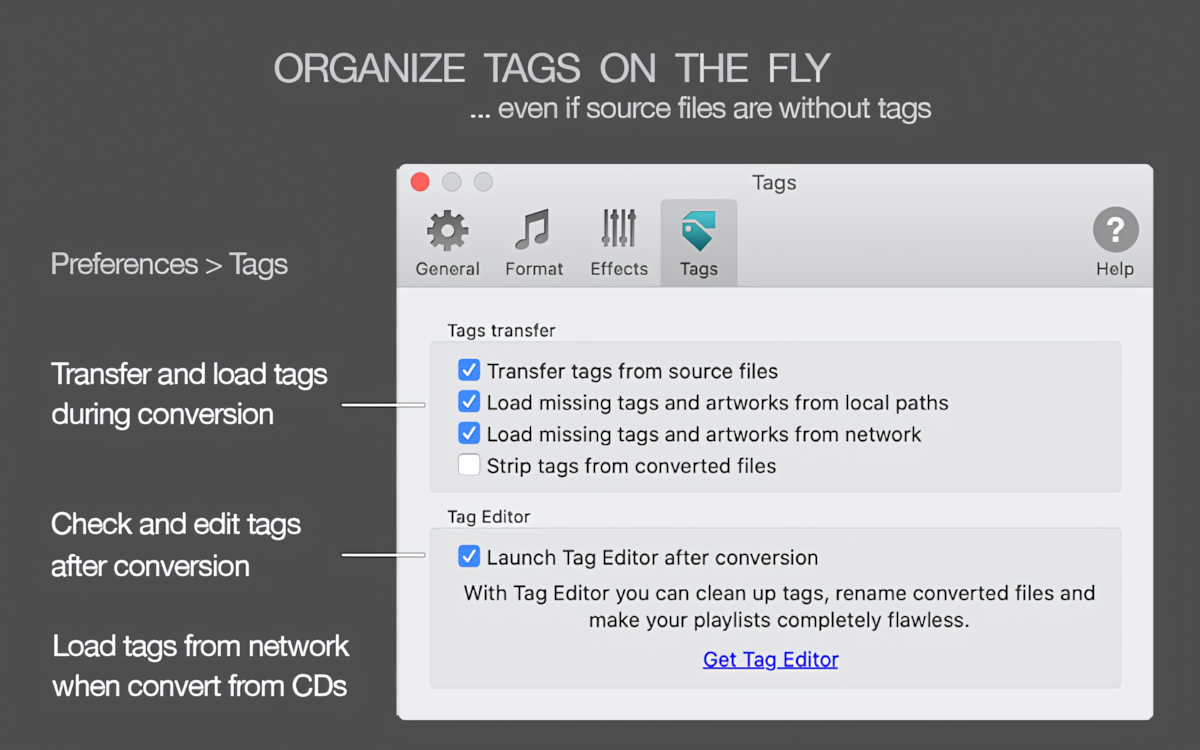
Task: Disable Launch Tag Editor after conversion
Action: tap(469, 556)
